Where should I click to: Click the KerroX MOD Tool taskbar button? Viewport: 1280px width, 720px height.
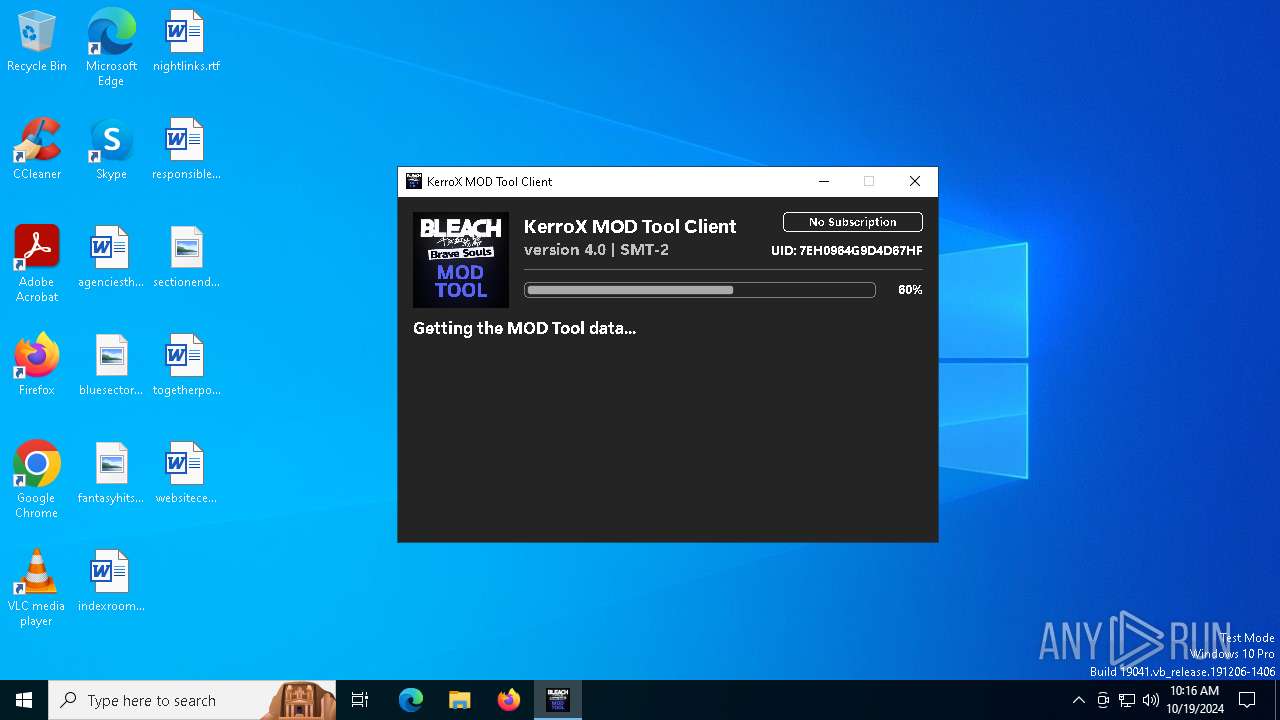tap(557, 700)
